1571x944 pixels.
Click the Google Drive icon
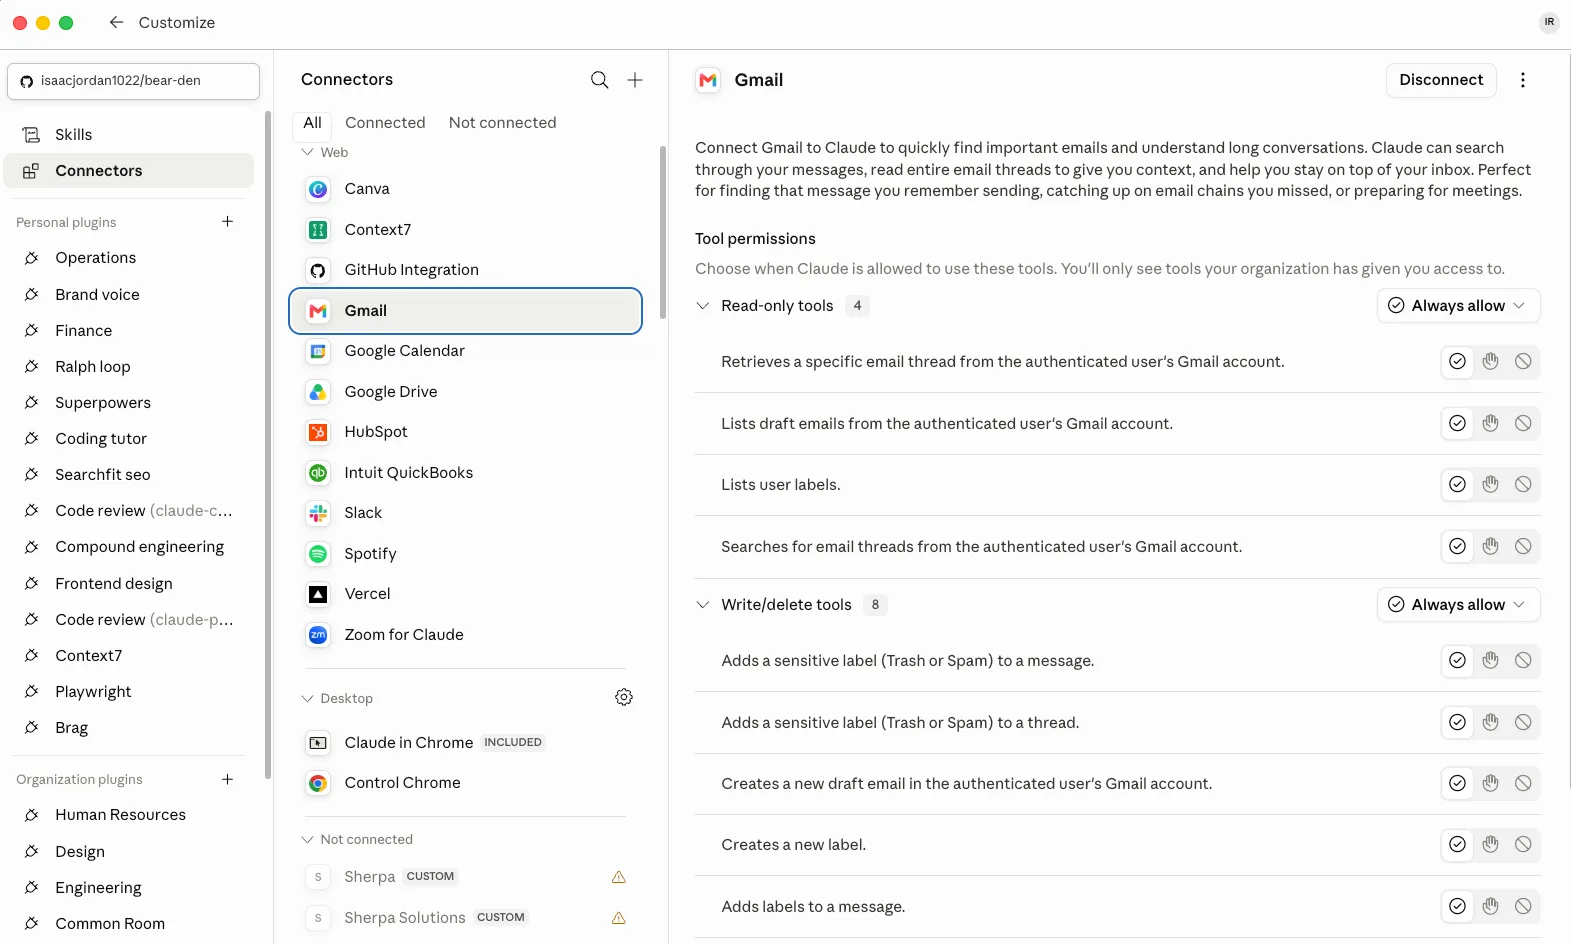[x=318, y=392]
